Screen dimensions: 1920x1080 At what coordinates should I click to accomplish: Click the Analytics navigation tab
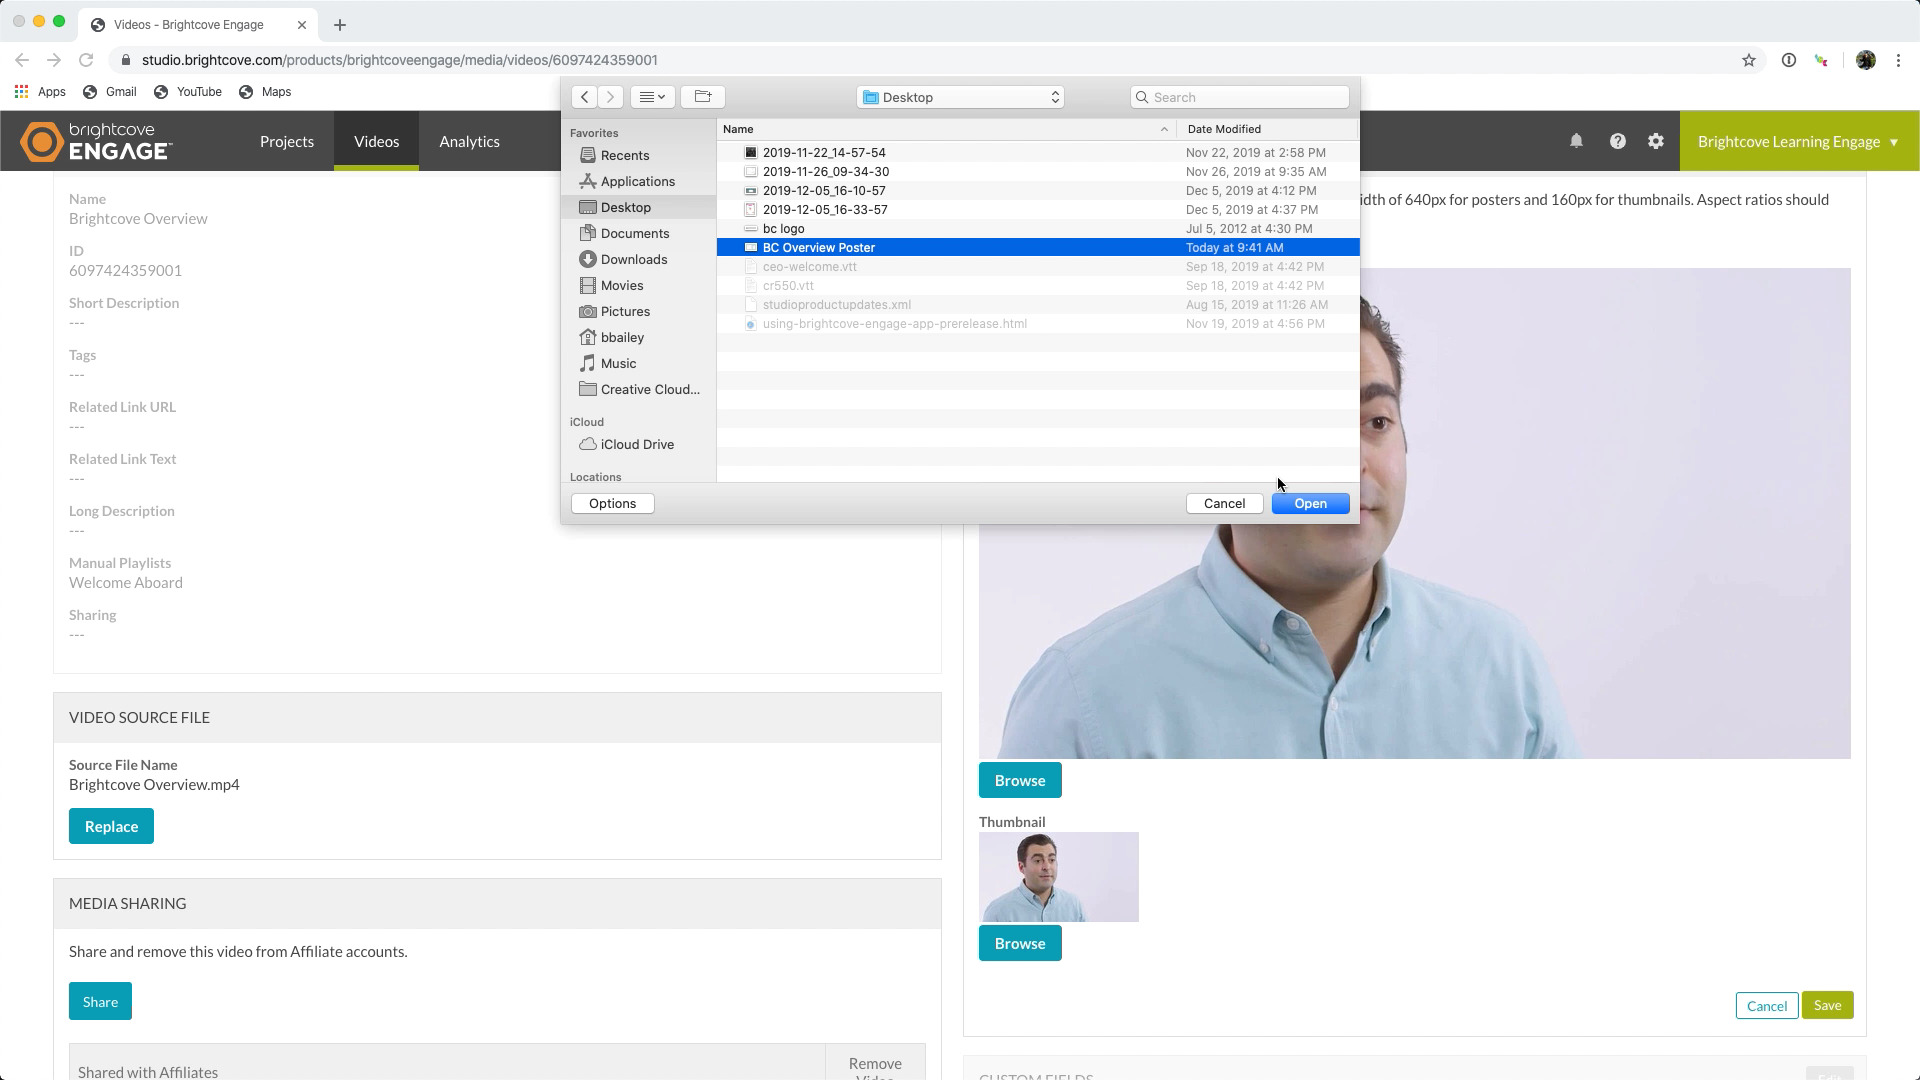469,141
